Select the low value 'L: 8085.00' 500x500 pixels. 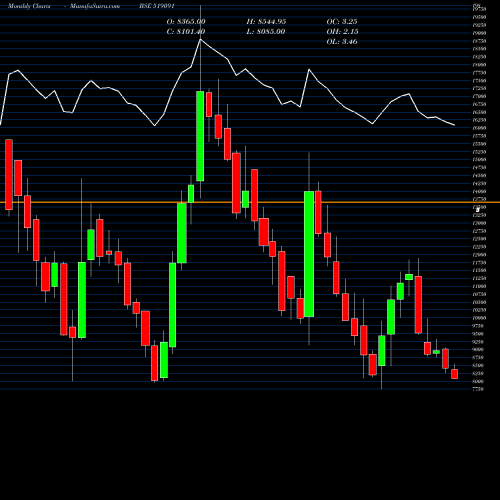pyautogui.click(x=266, y=32)
